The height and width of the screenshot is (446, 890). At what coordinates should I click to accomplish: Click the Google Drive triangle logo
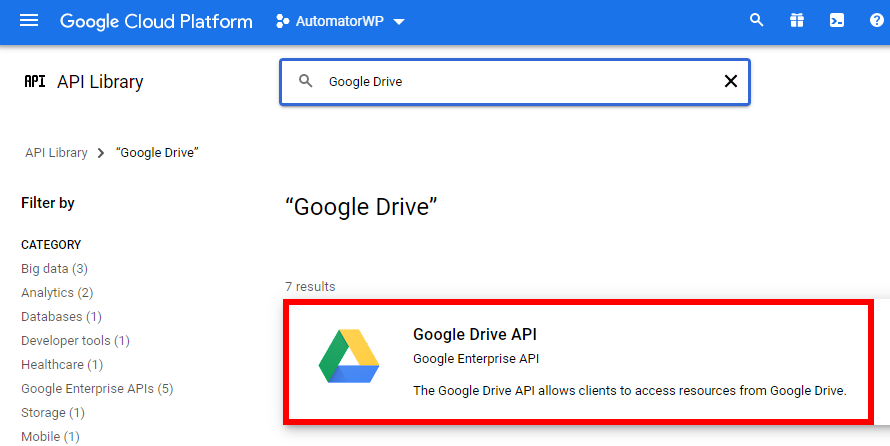pyautogui.click(x=349, y=356)
